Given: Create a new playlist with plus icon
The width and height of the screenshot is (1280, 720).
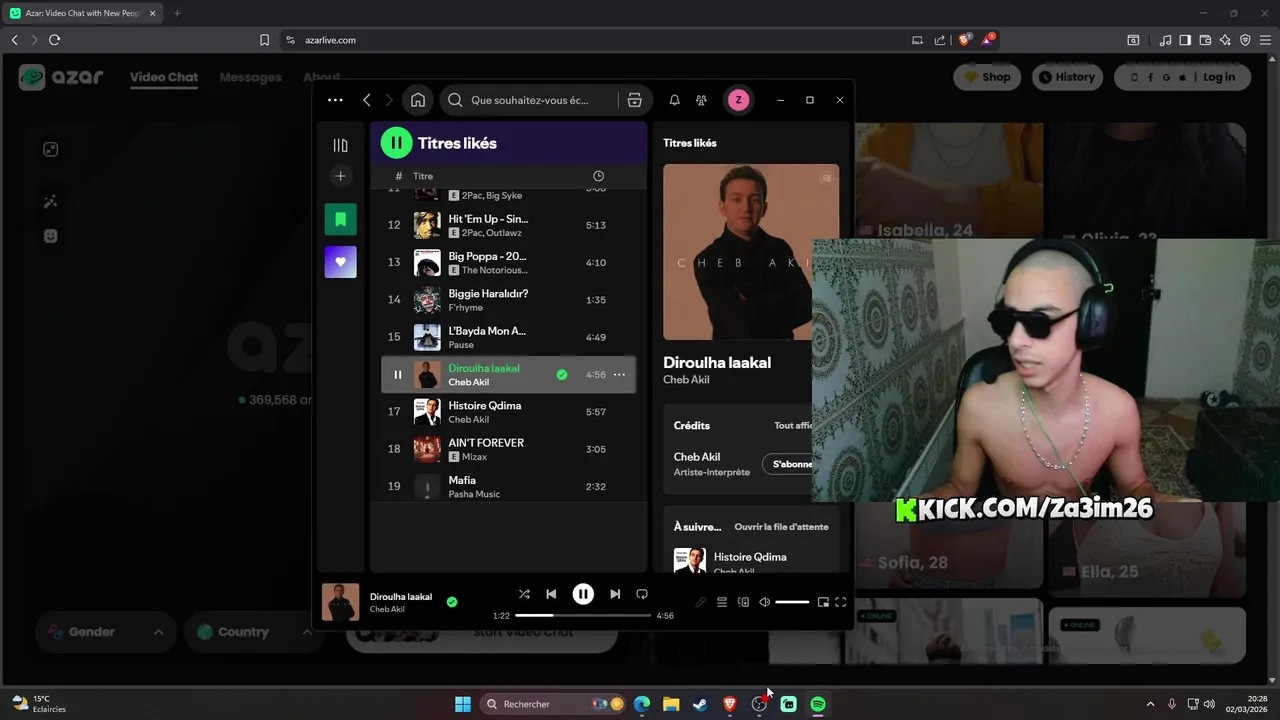Looking at the screenshot, I should (x=340, y=176).
